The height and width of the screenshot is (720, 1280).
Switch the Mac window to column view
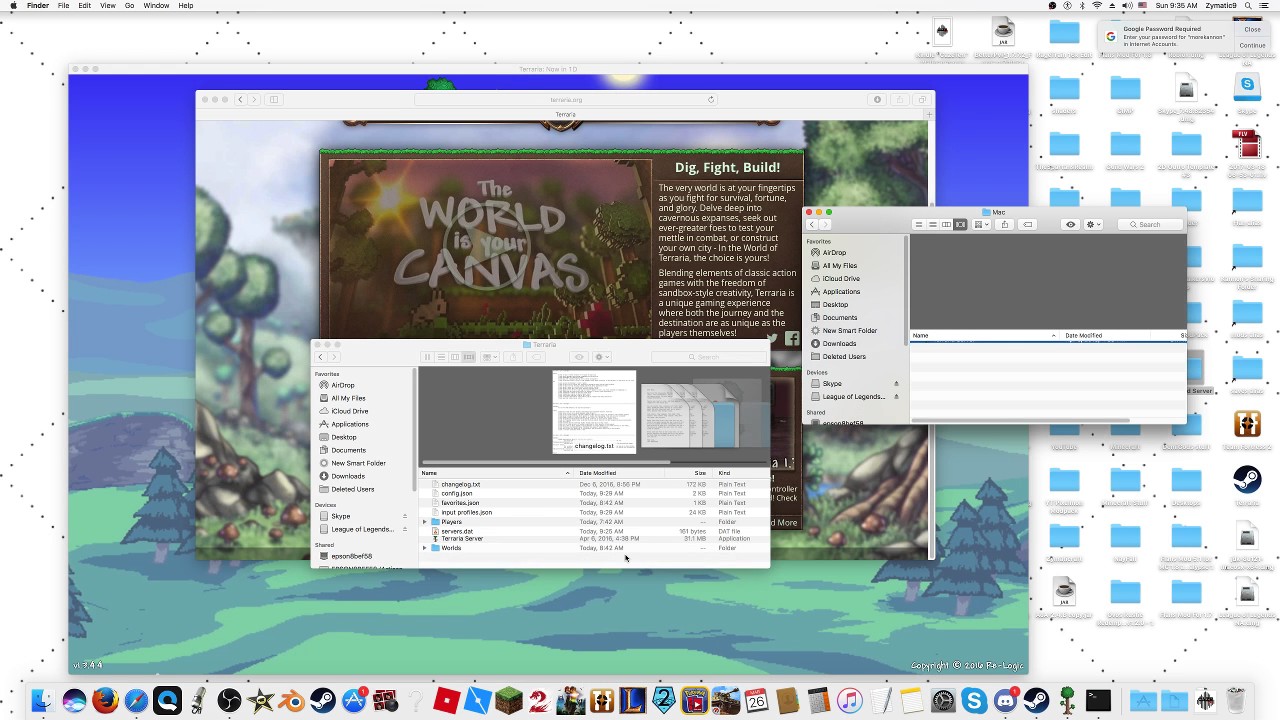point(946,225)
